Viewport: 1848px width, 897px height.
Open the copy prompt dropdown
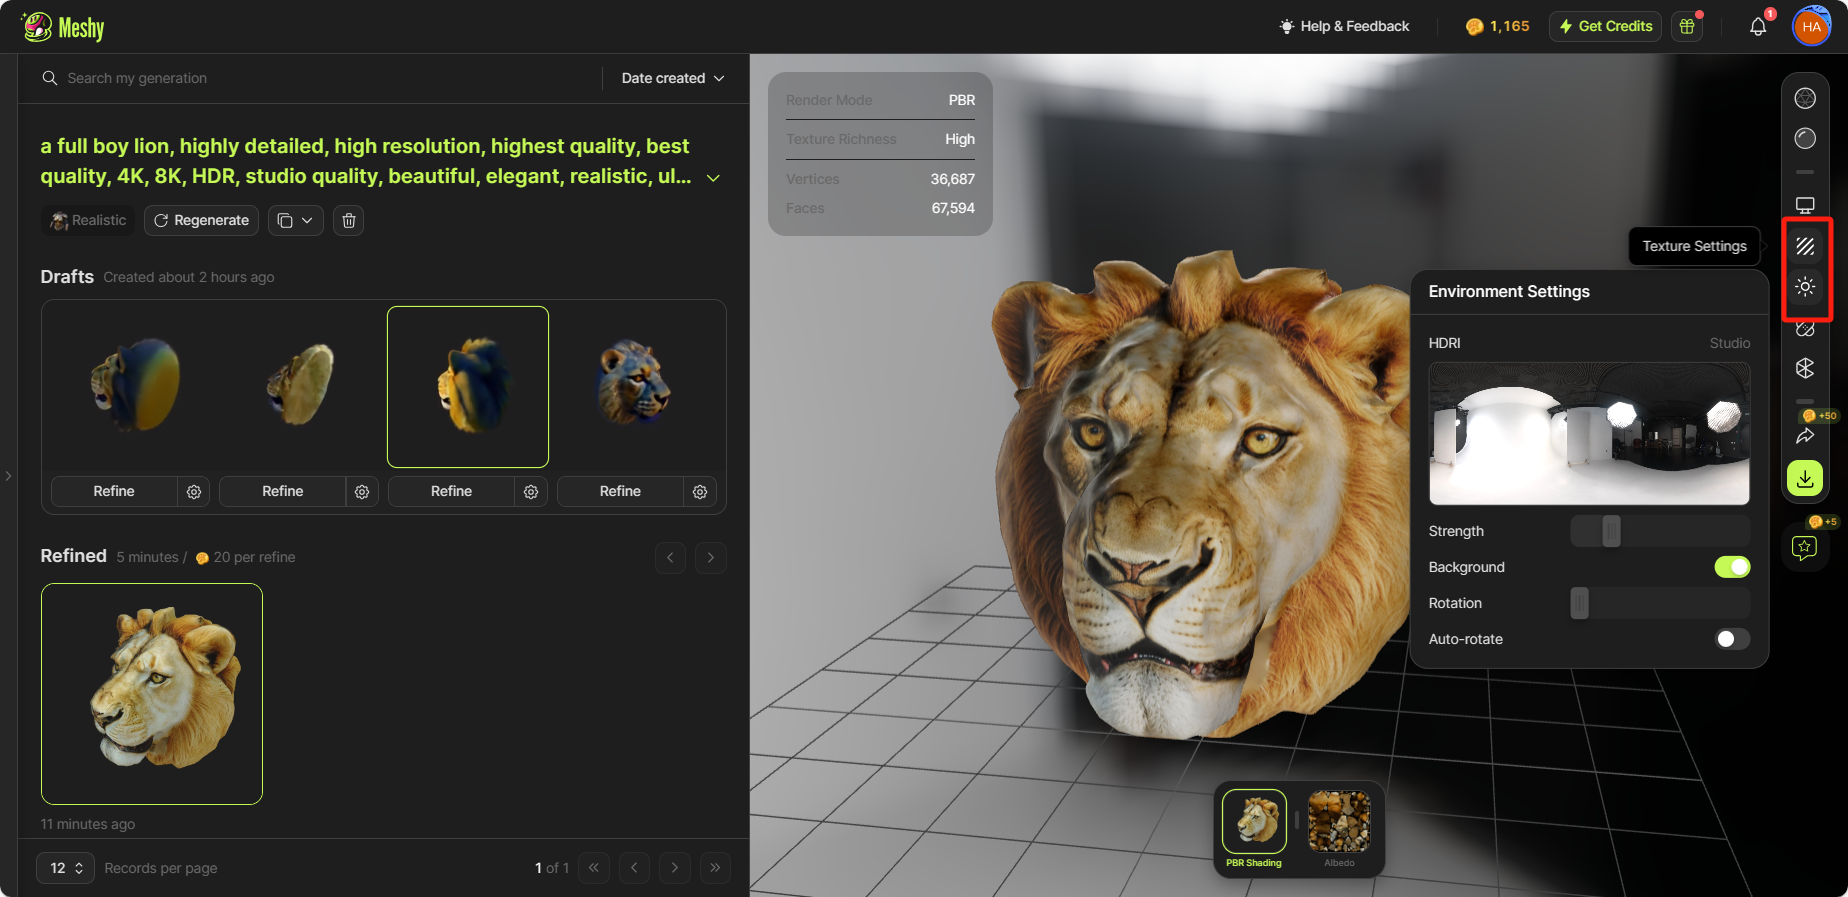click(295, 220)
